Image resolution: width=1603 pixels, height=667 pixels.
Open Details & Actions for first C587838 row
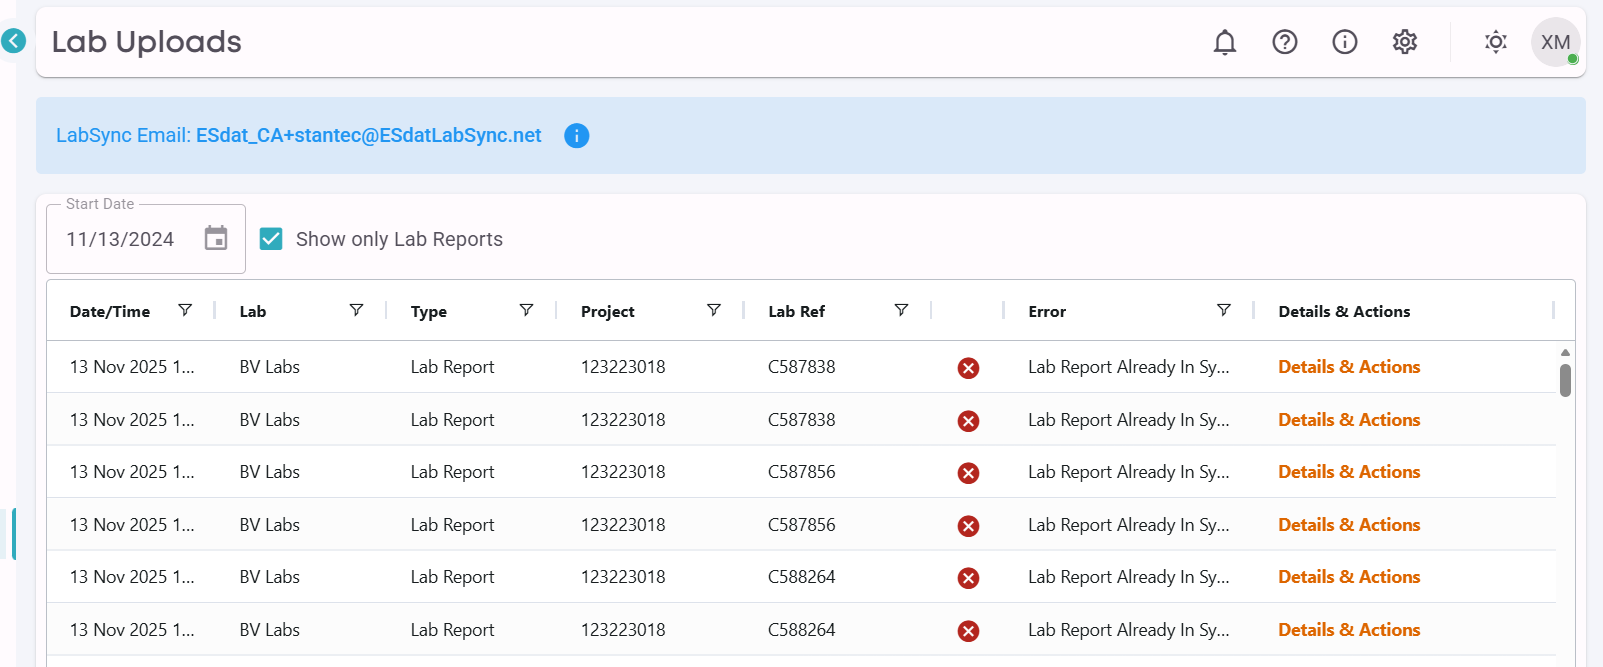click(1349, 367)
